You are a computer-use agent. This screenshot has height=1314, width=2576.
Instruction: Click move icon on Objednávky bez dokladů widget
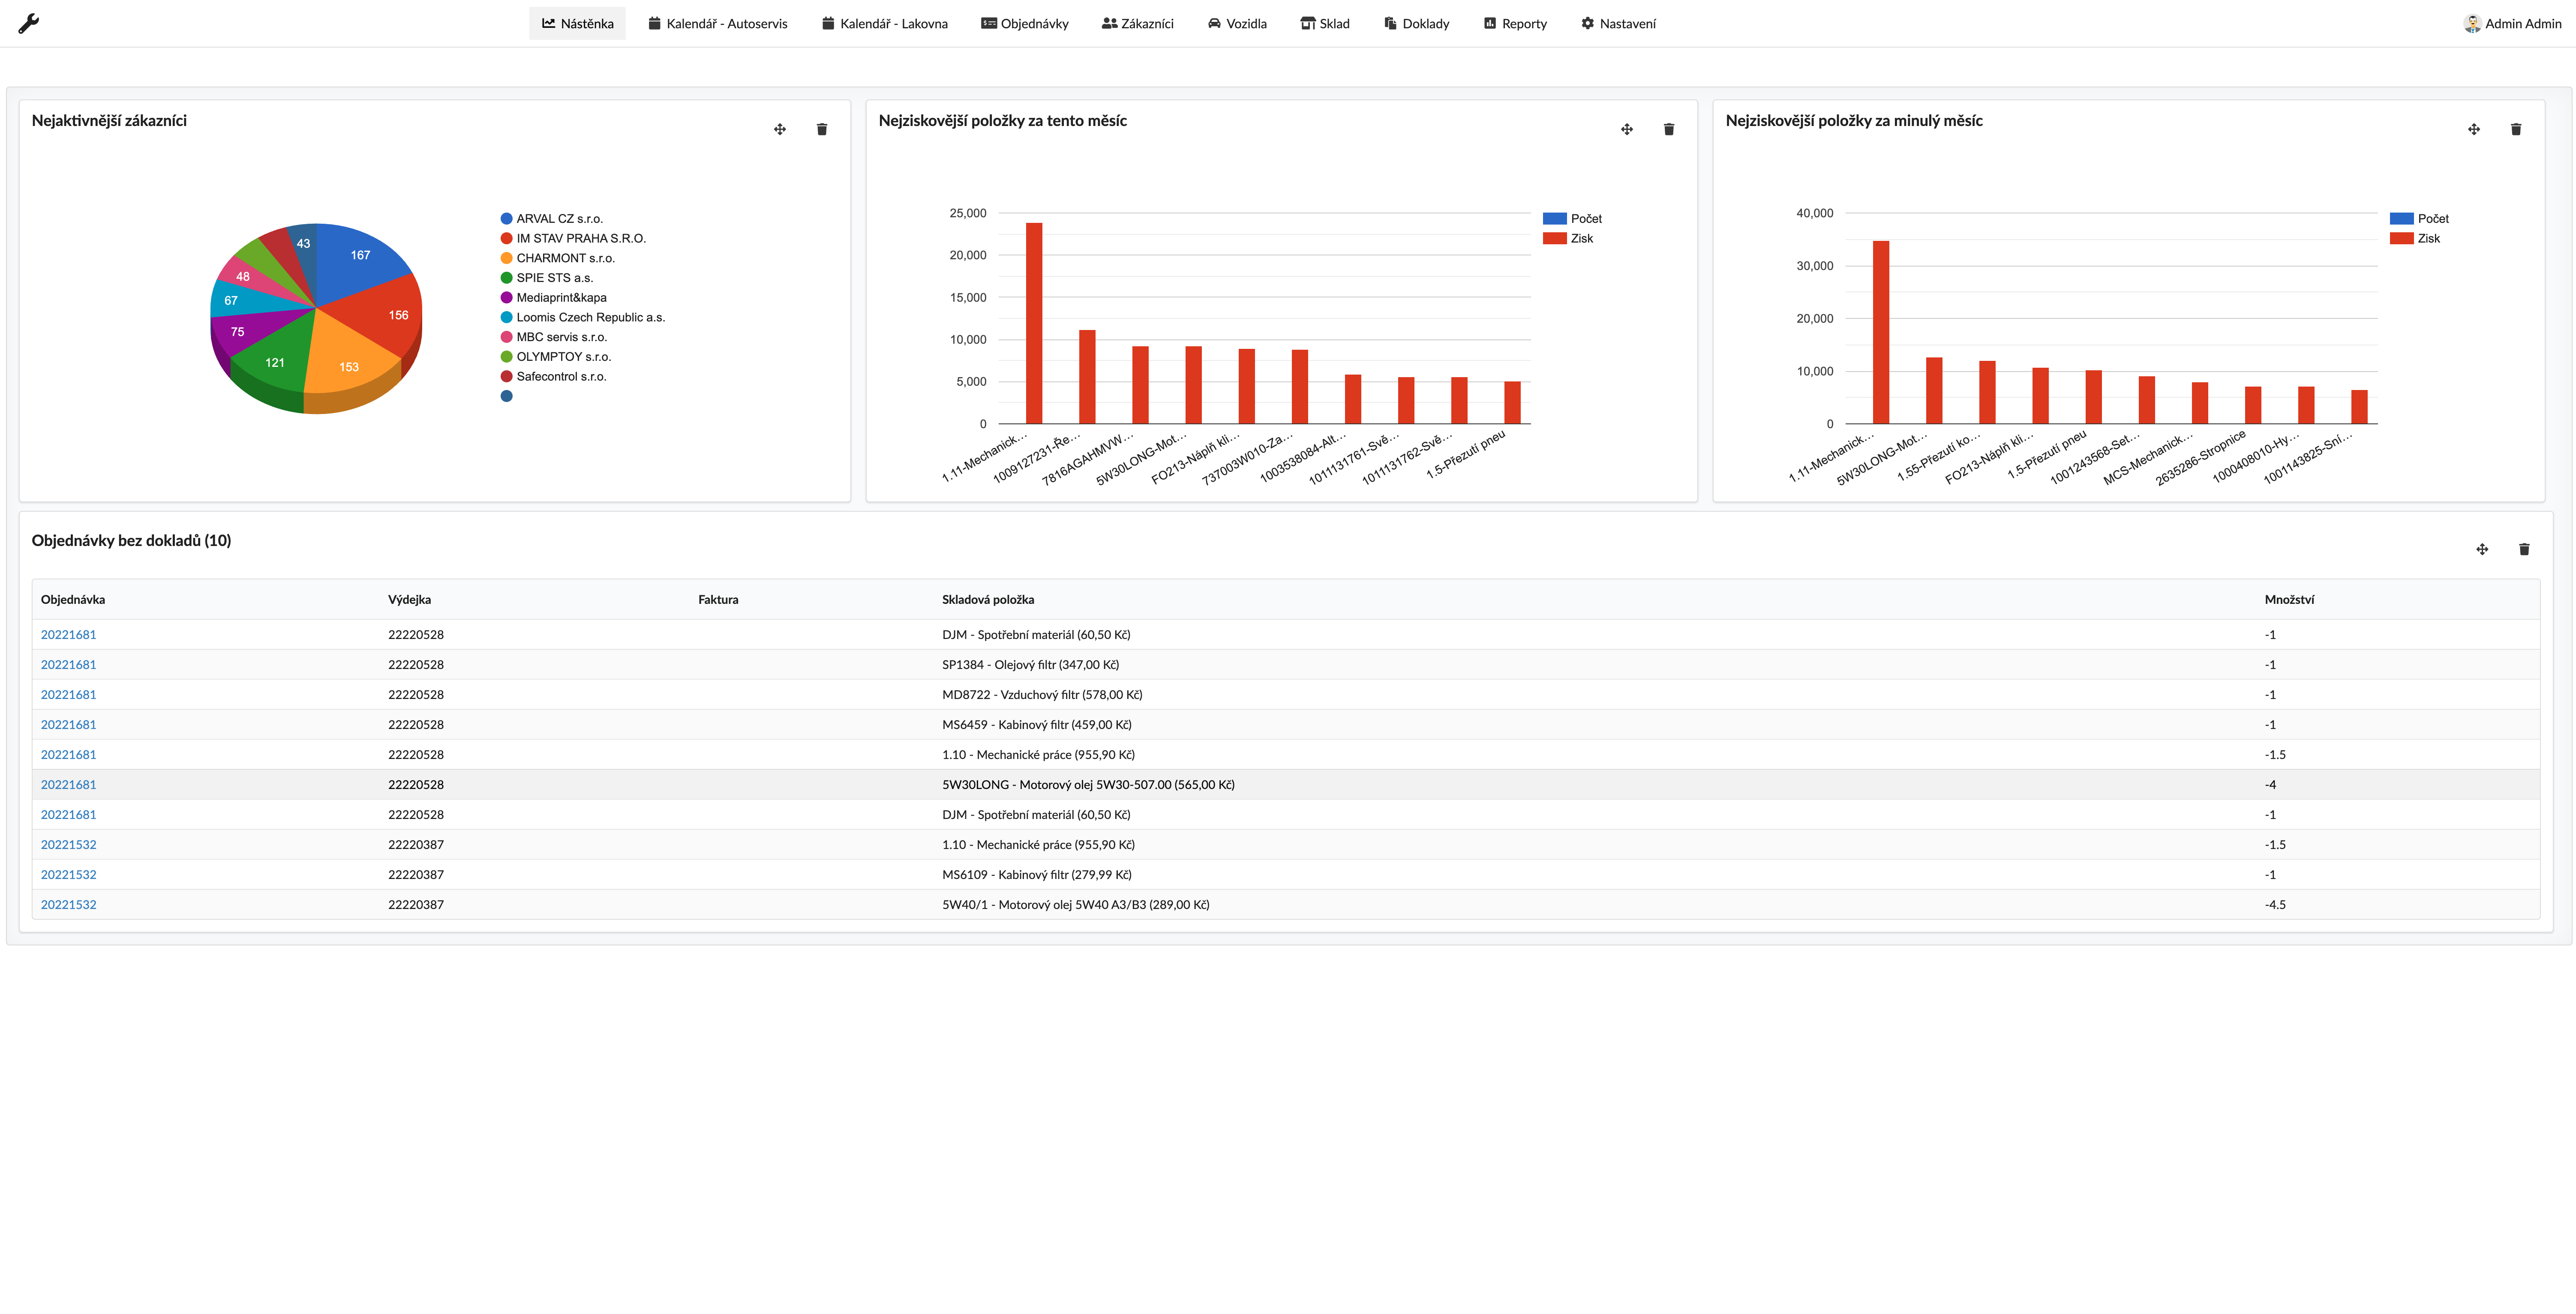click(2482, 549)
